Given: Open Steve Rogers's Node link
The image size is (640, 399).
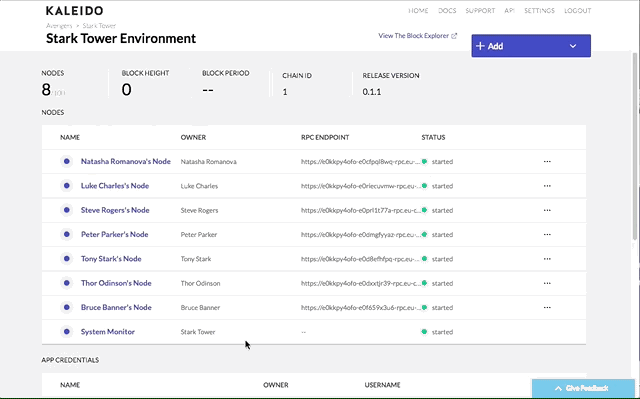Looking at the screenshot, I should pyautogui.click(x=115, y=210).
